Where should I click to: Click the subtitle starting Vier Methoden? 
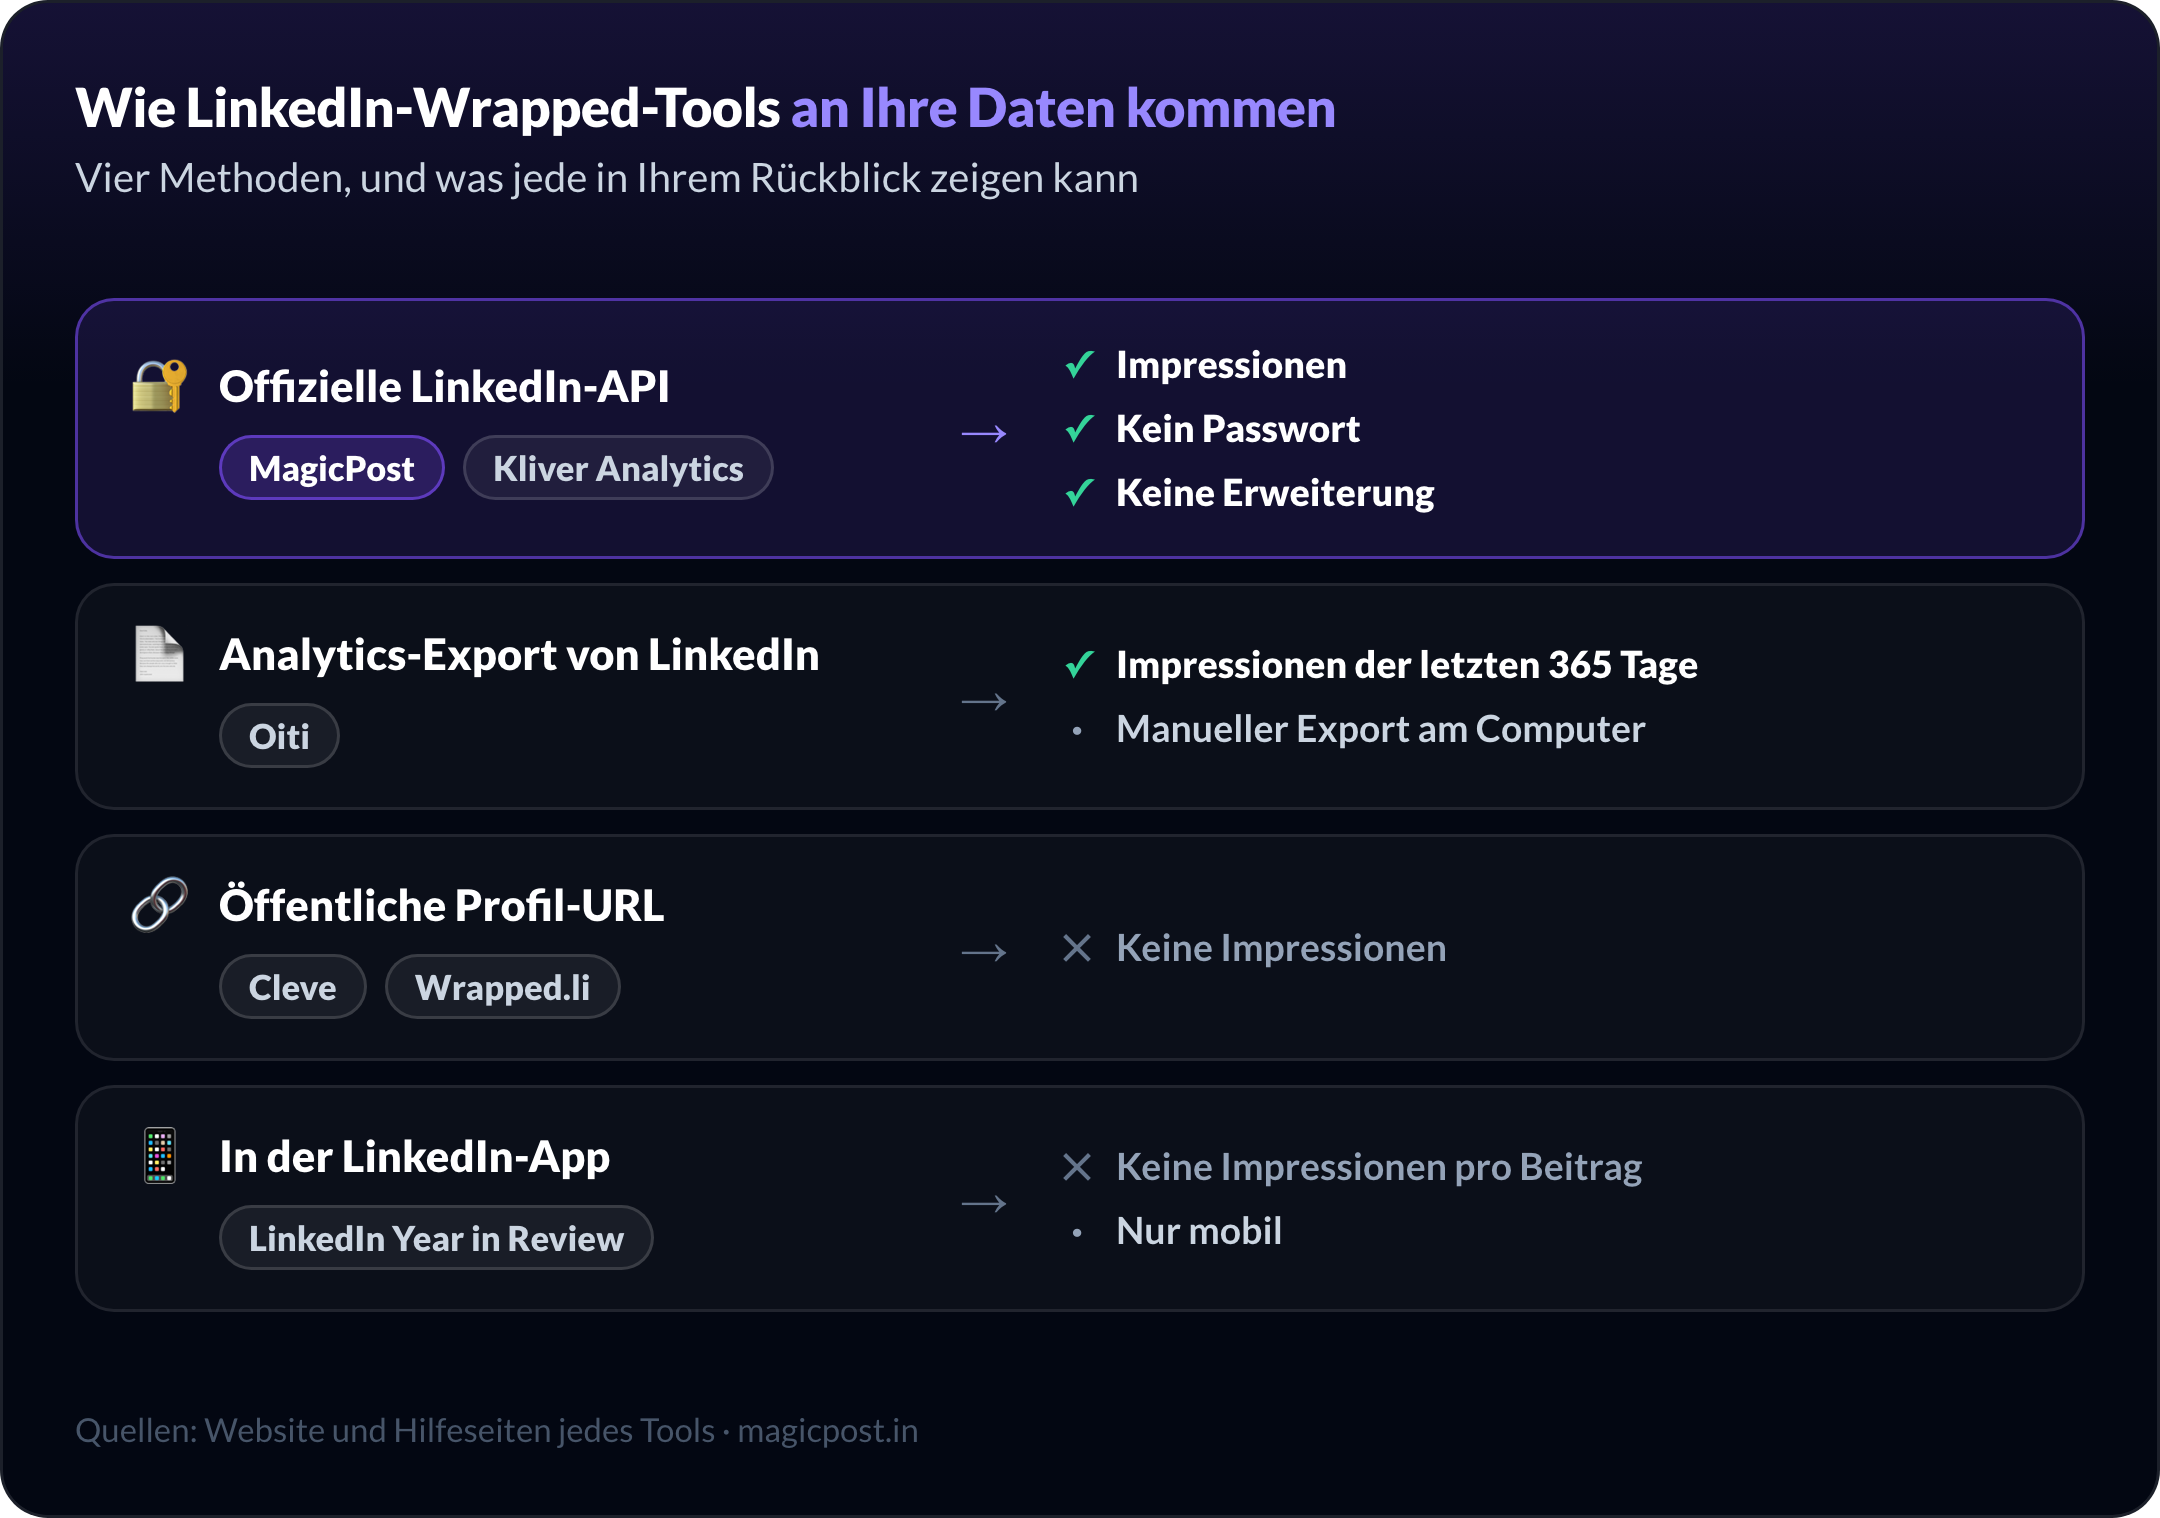coord(606,179)
